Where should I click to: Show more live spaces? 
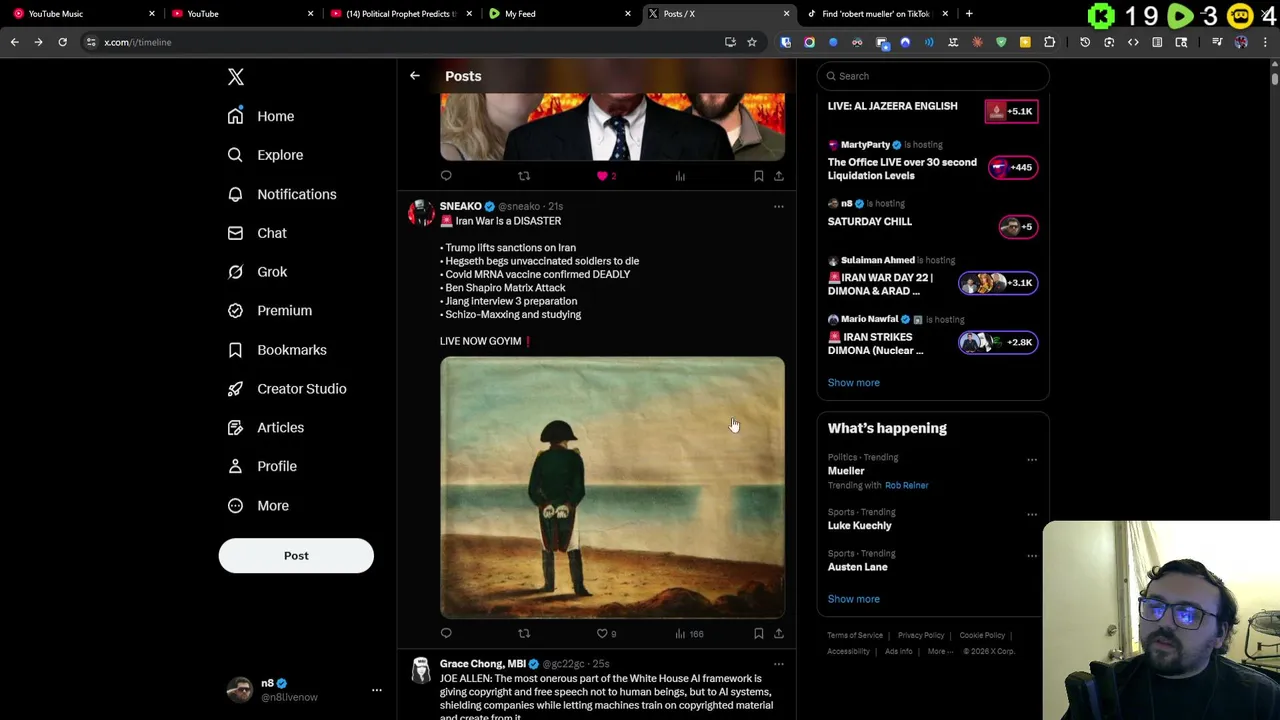pyautogui.click(x=853, y=383)
